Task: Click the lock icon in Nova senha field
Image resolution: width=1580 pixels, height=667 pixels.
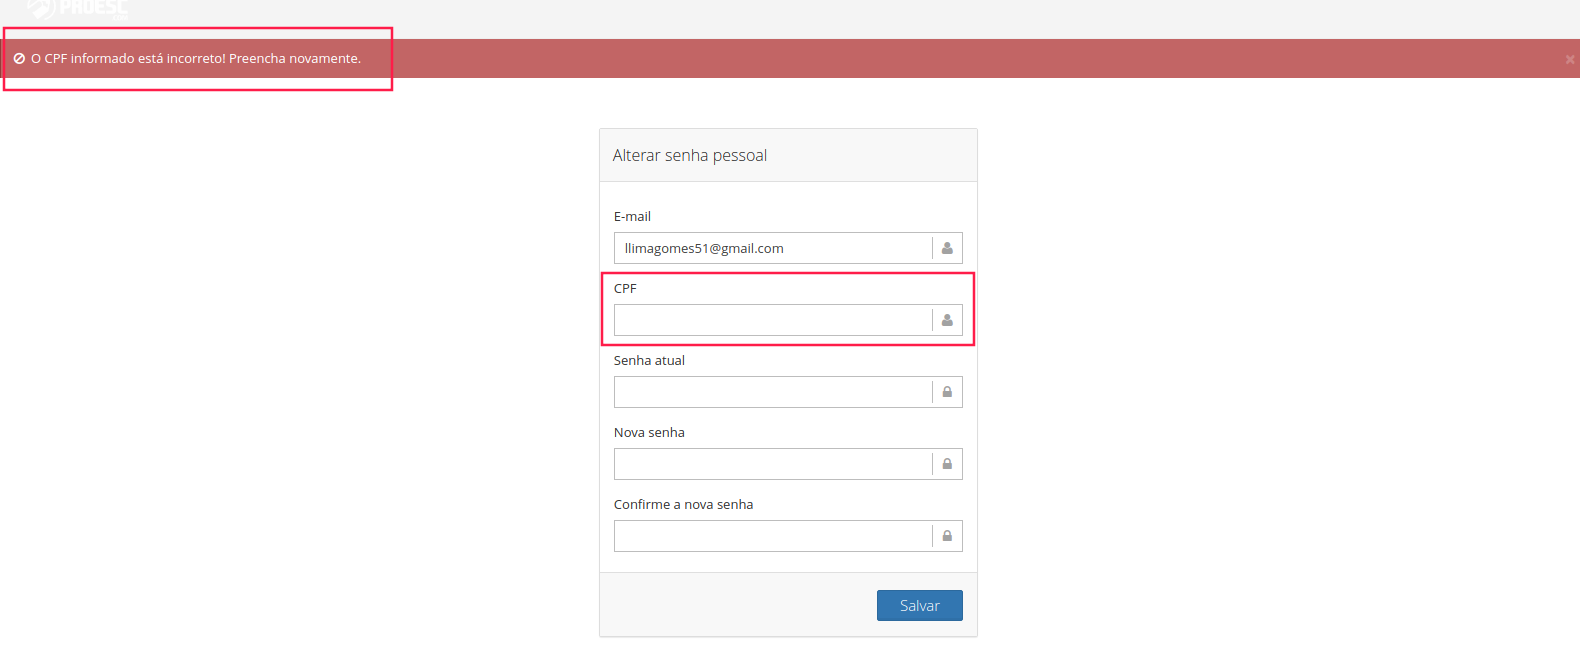Action: point(947,464)
